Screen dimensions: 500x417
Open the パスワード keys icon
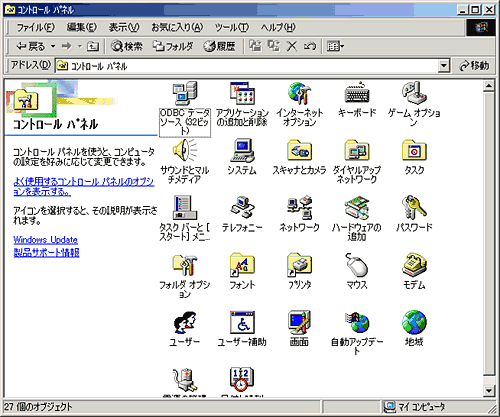pyautogui.click(x=414, y=208)
